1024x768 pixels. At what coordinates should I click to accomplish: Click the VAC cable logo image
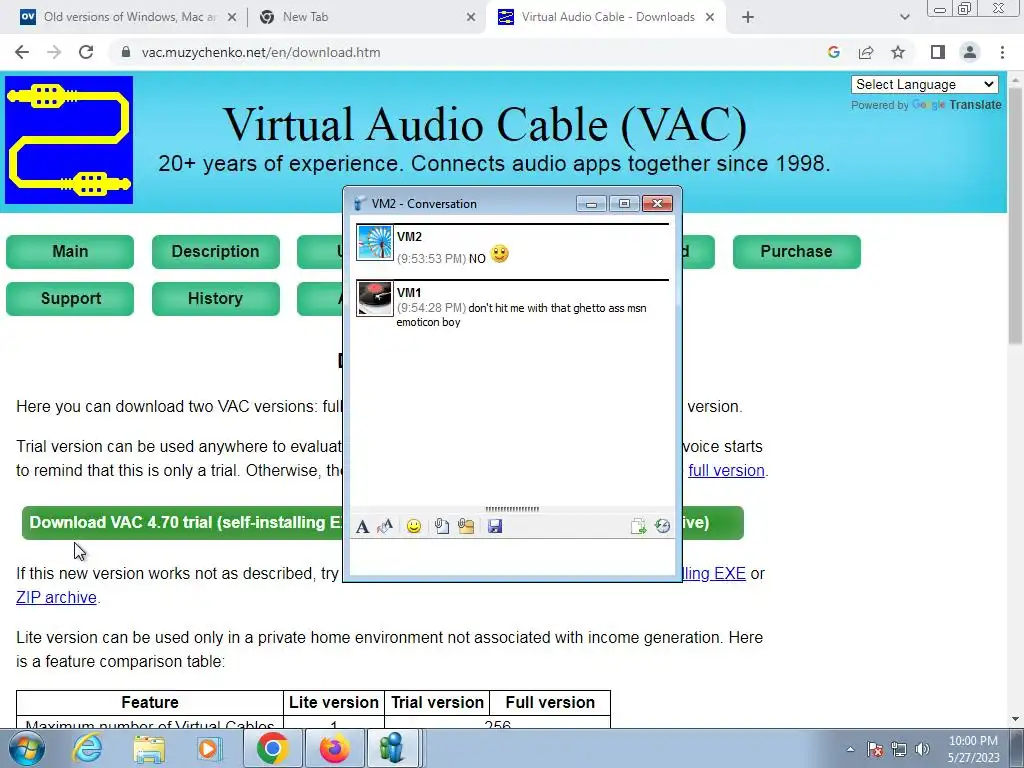click(x=69, y=140)
